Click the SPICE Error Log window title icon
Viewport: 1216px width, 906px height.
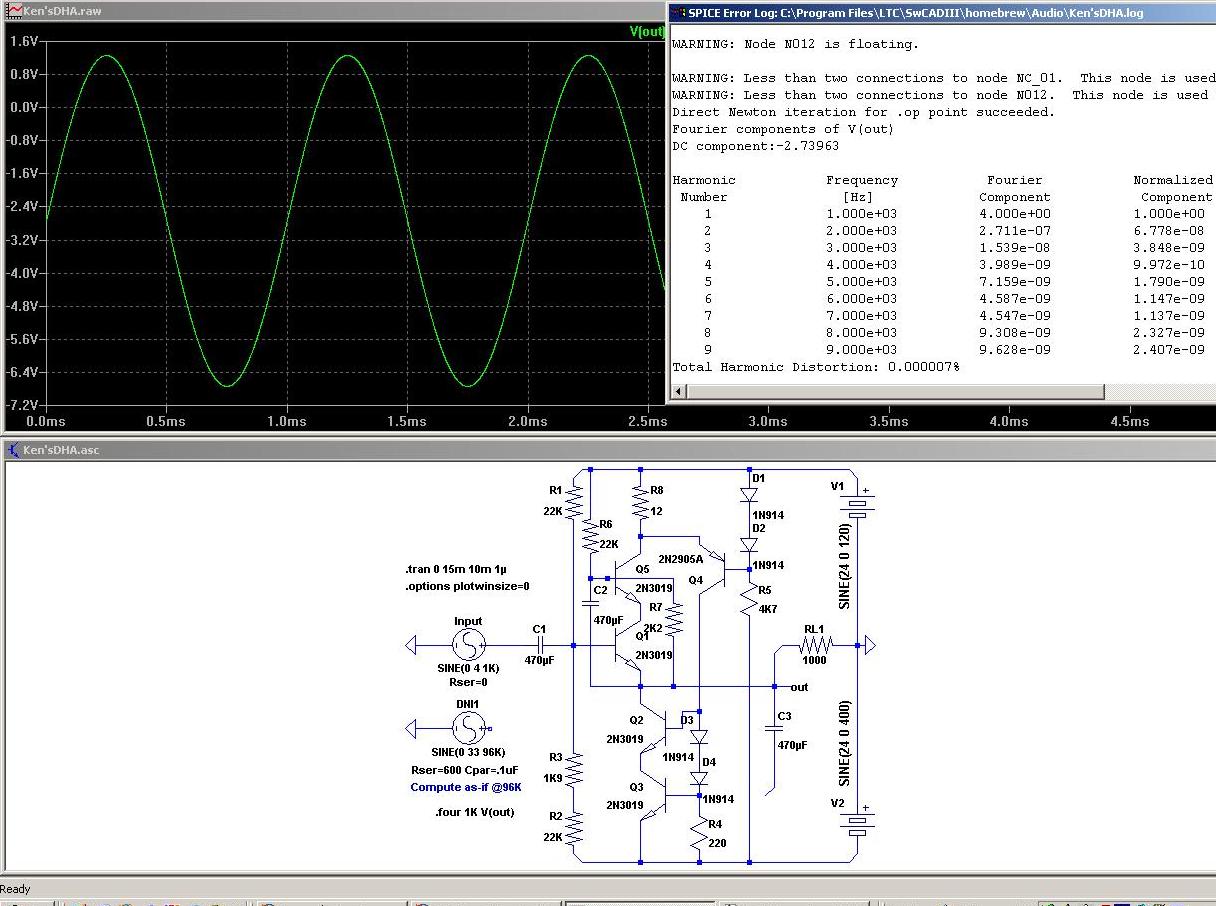(x=678, y=13)
